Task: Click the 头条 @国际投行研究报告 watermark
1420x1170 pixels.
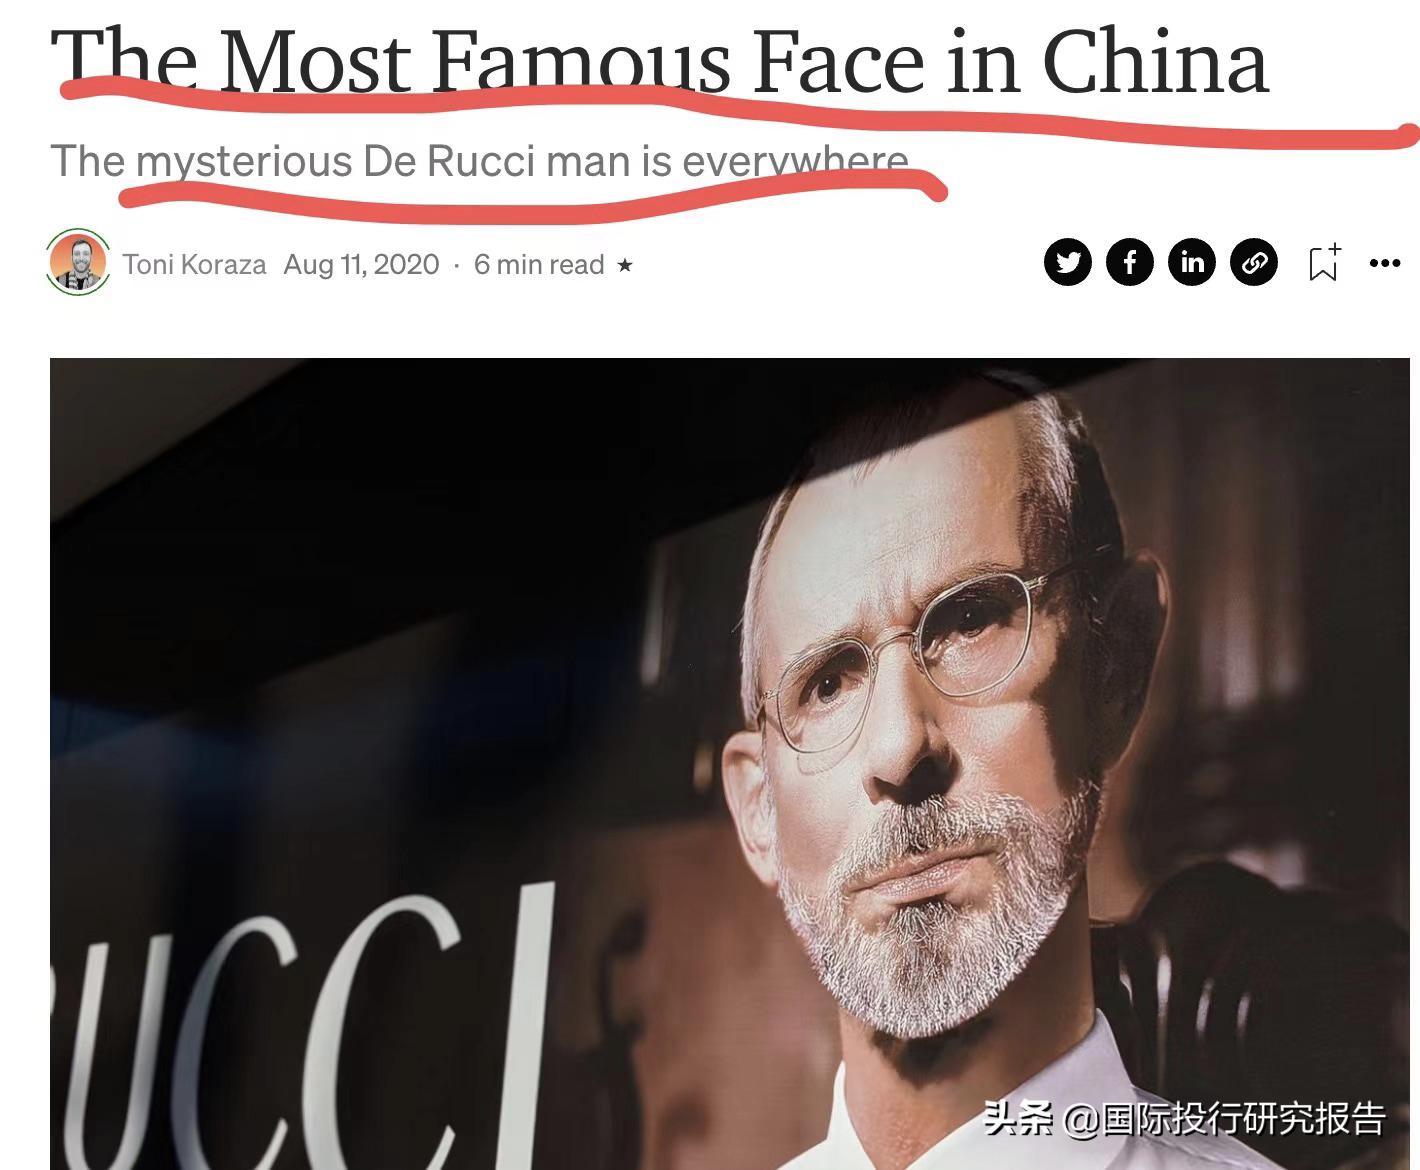Action: pyautogui.click(x=1185, y=1118)
